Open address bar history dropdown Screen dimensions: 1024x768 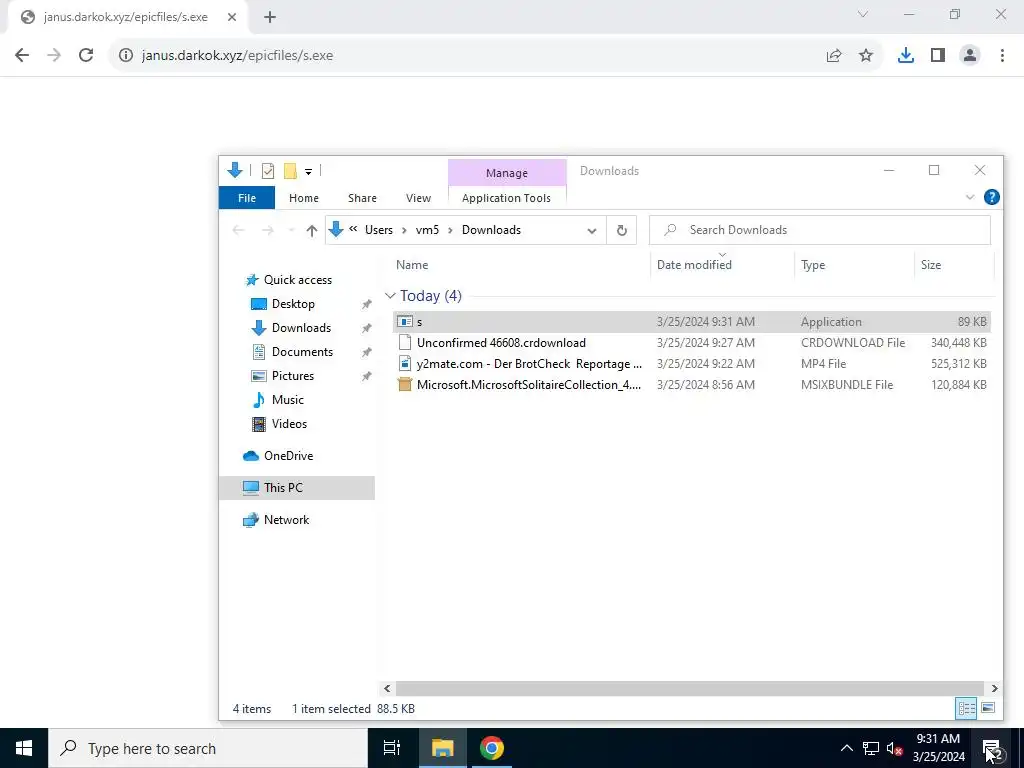click(x=592, y=231)
